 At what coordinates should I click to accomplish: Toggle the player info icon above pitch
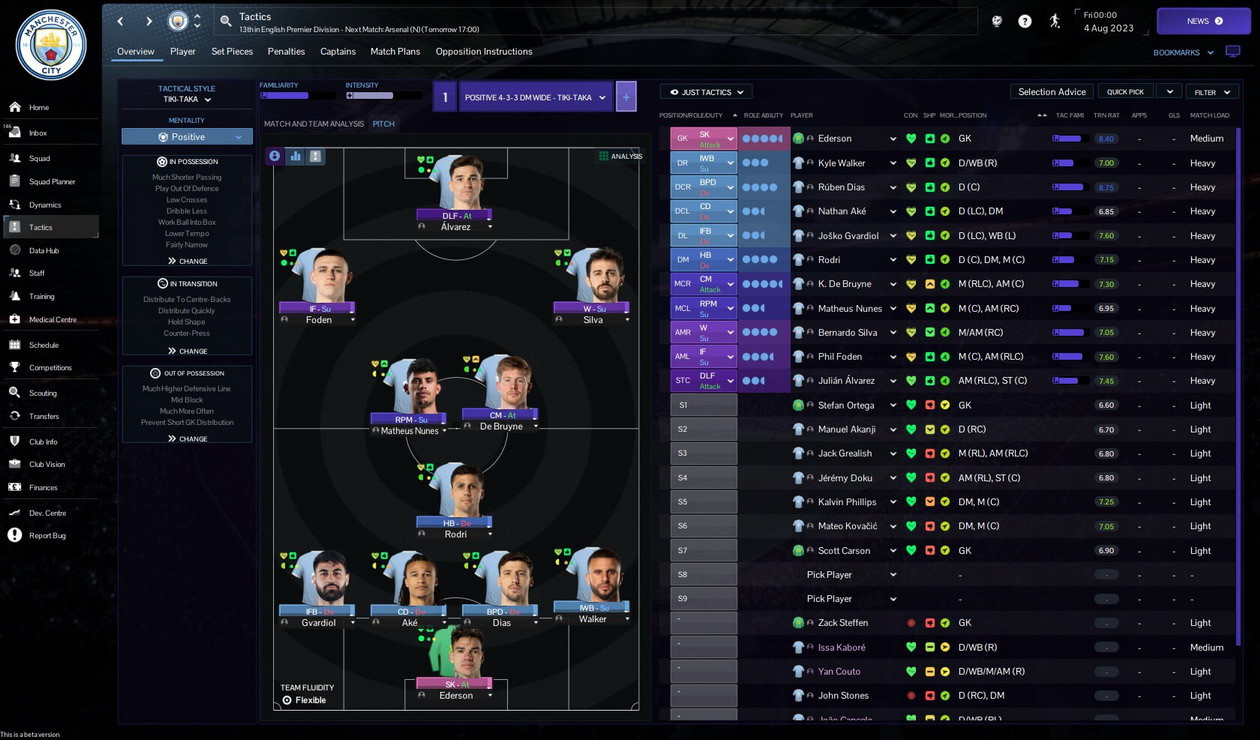[275, 156]
